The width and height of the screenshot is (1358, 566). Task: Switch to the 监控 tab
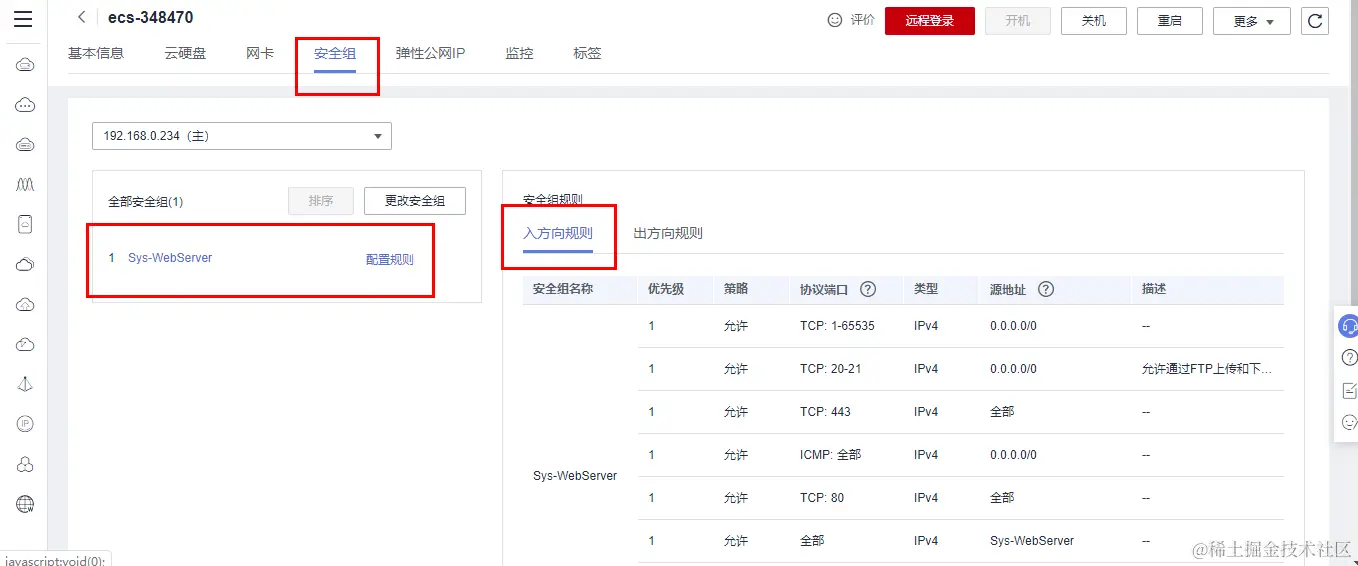pos(519,53)
